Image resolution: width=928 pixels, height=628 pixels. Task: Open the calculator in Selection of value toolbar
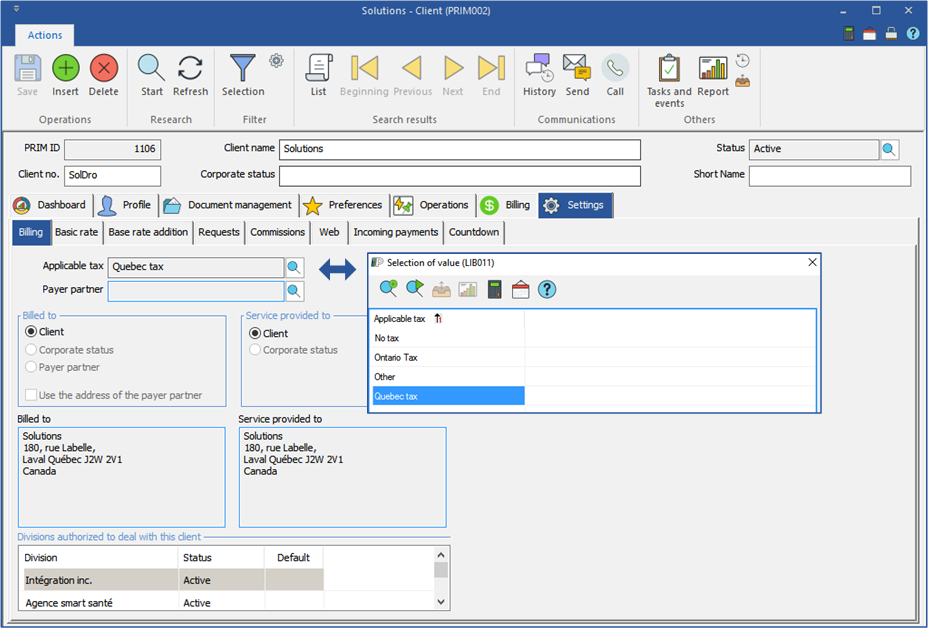[494, 289]
